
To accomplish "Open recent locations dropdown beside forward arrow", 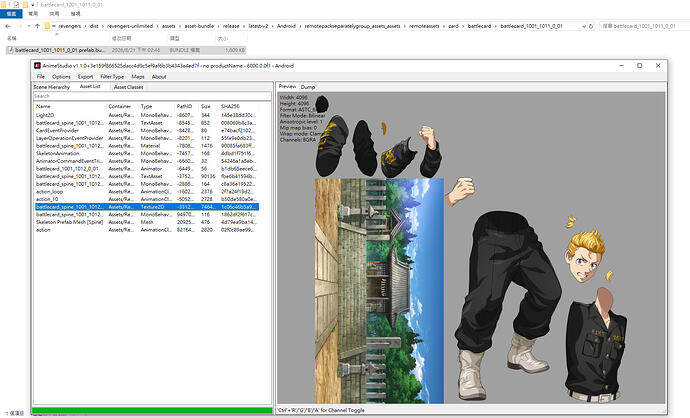I will 29,26.
